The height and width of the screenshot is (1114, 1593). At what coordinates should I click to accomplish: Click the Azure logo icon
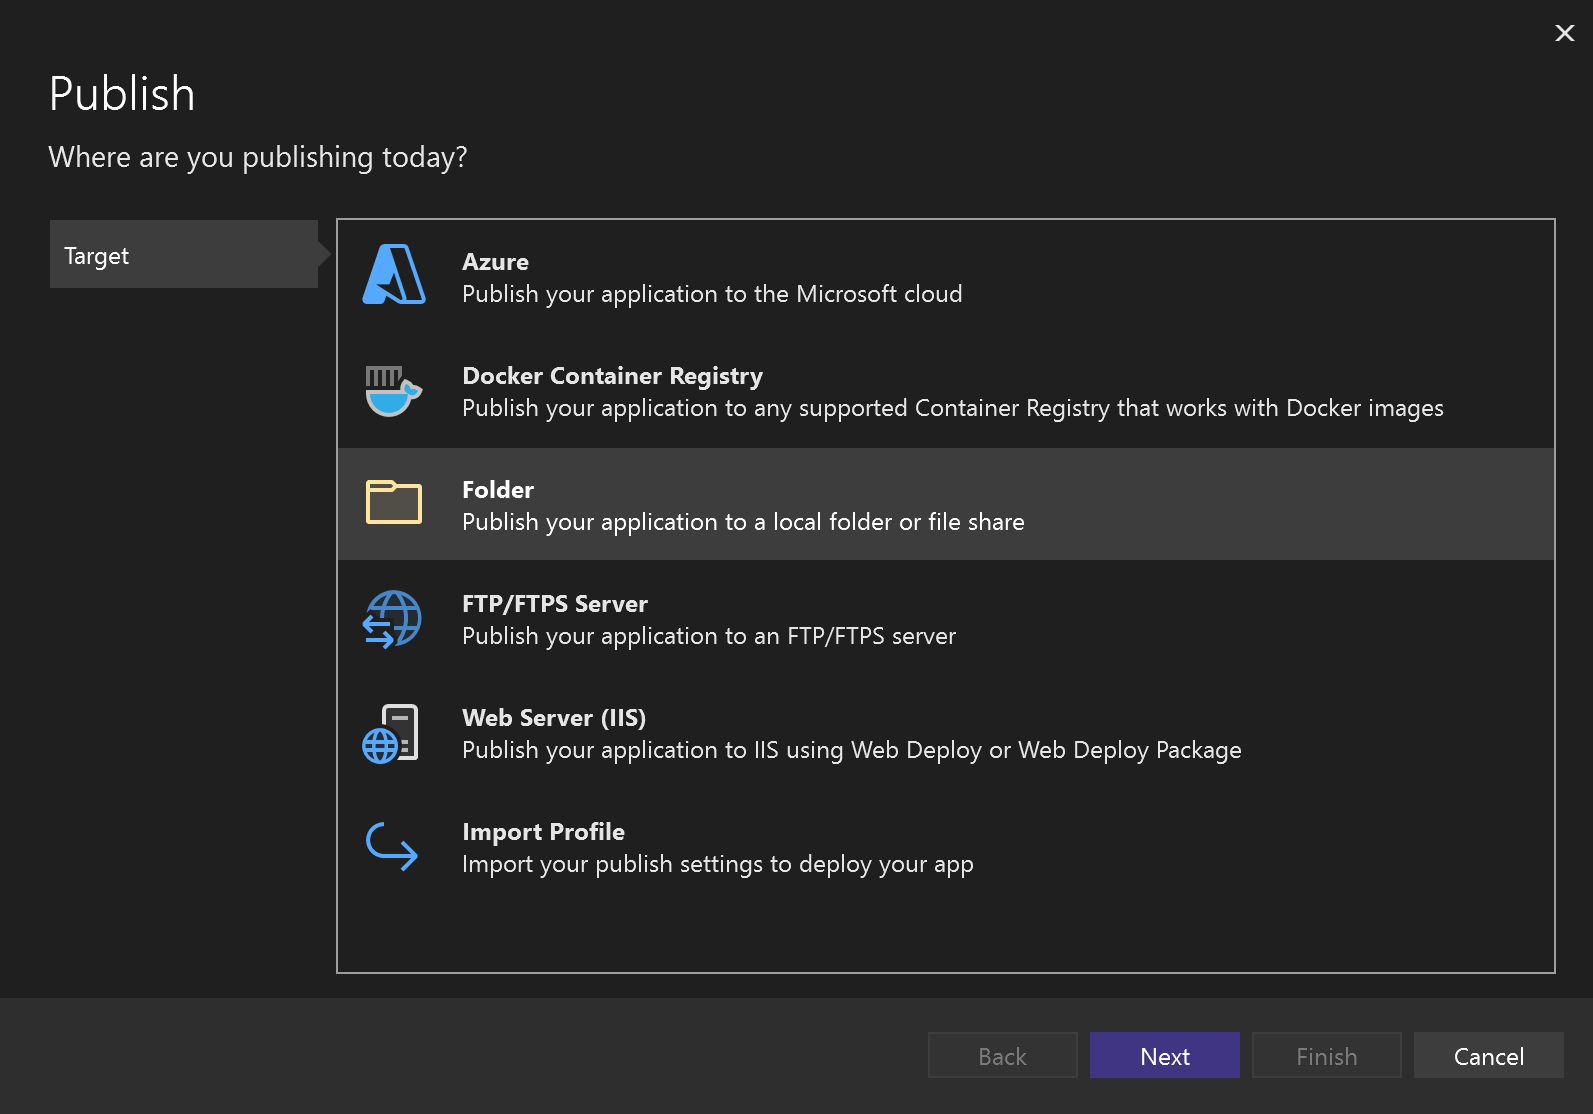click(394, 275)
